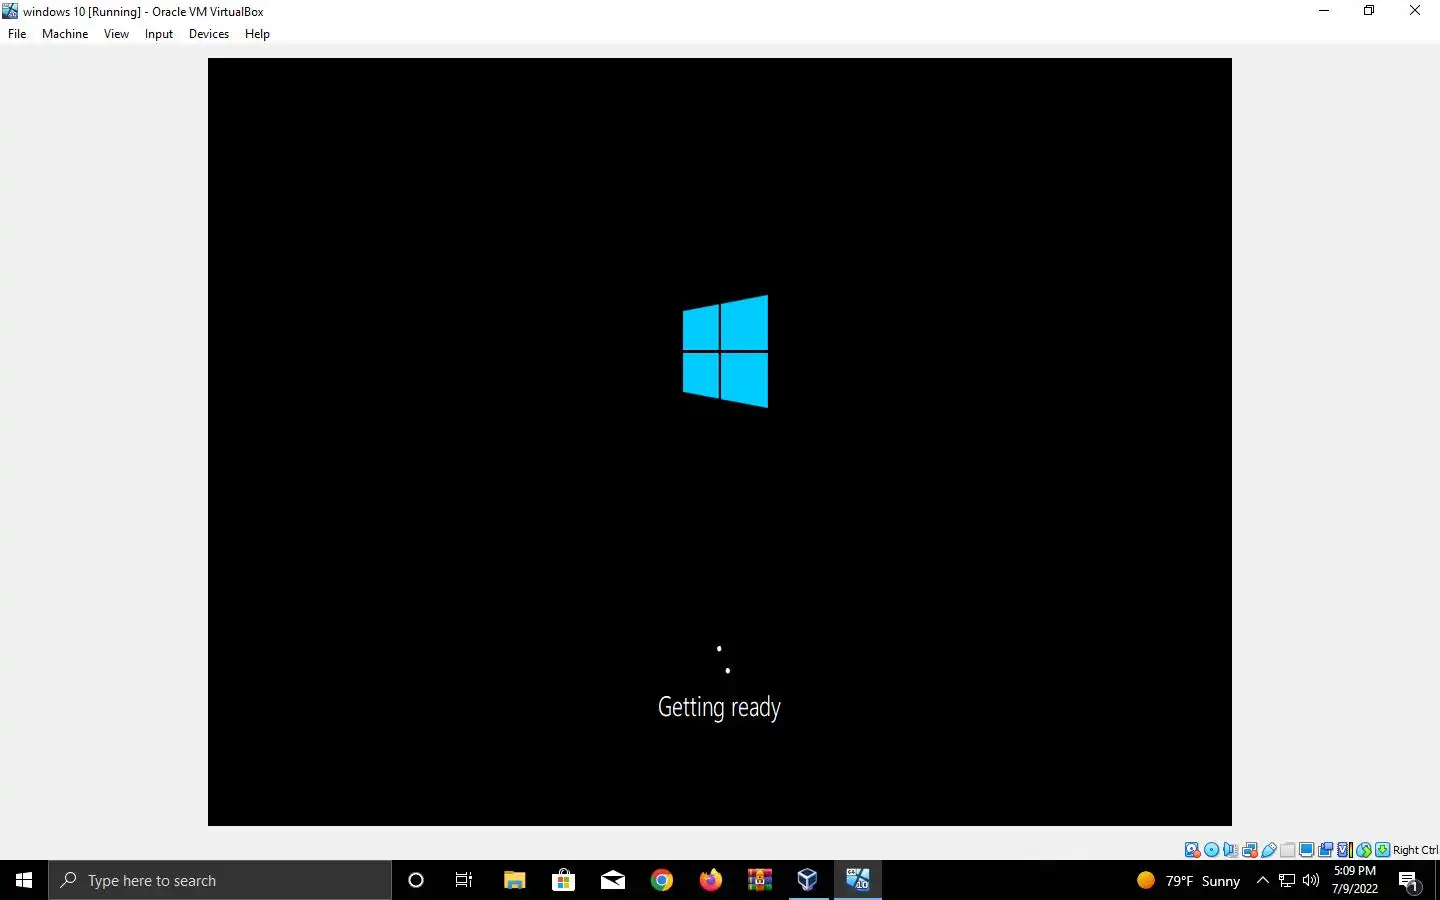The width and height of the screenshot is (1440, 900).
Task: Open the Help menu
Action: pos(257,34)
